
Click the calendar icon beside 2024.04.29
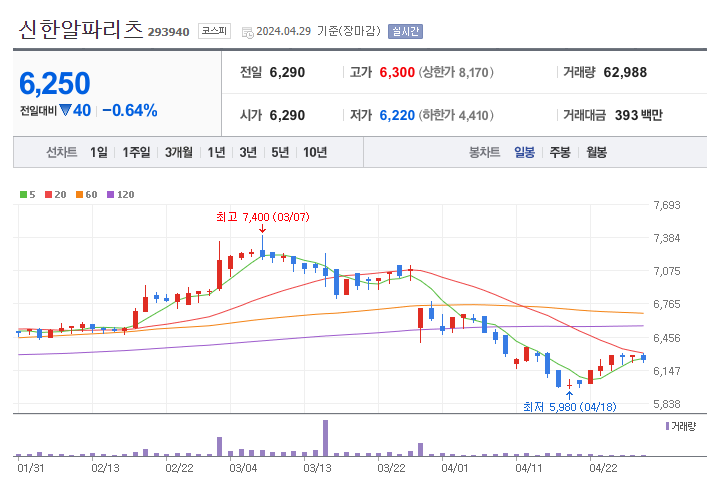(248, 32)
